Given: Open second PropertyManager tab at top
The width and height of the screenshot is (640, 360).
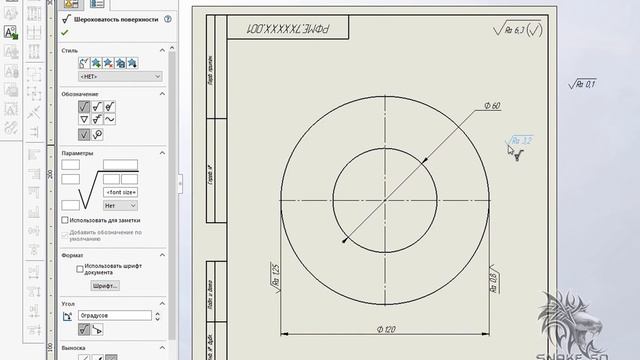Looking at the screenshot, I should point(97,4).
